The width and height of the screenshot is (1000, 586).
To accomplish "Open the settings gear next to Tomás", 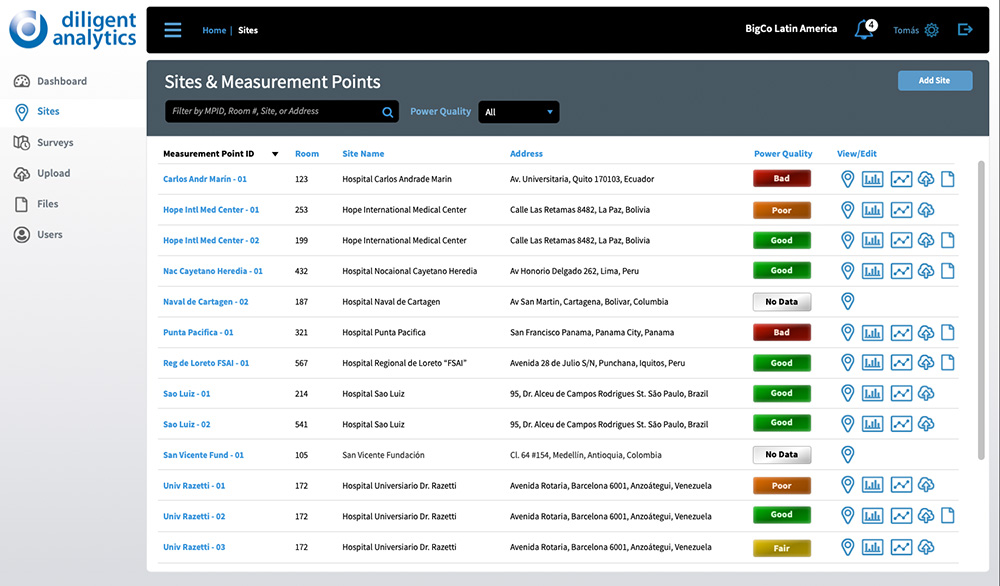I will tap(932, 30).
